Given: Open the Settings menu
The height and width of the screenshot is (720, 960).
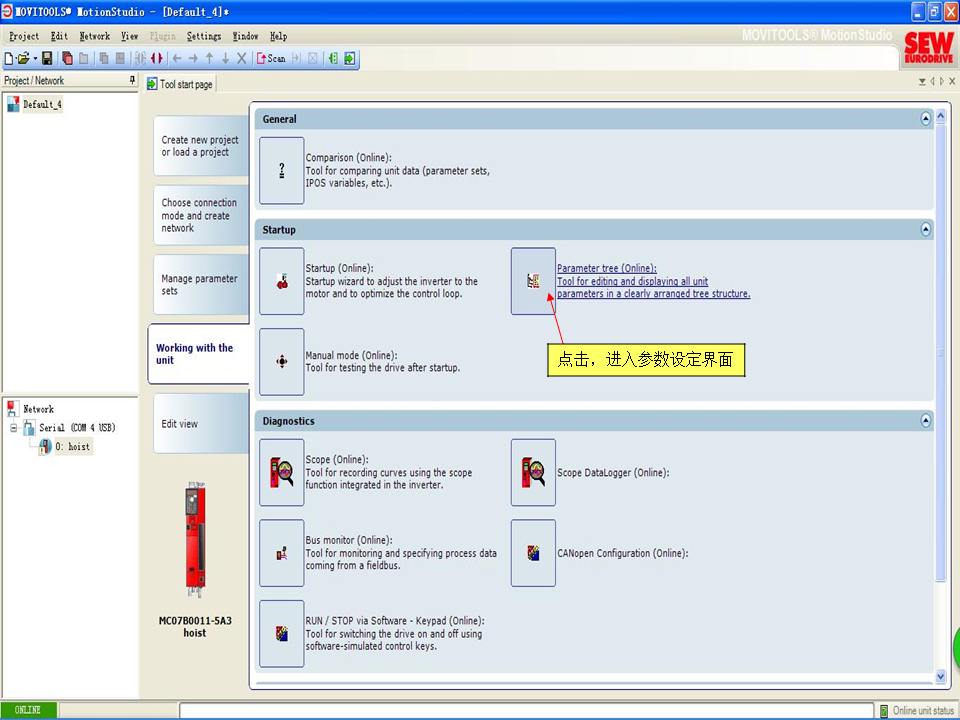Looking at the screenshot, I should coord(204,36).
